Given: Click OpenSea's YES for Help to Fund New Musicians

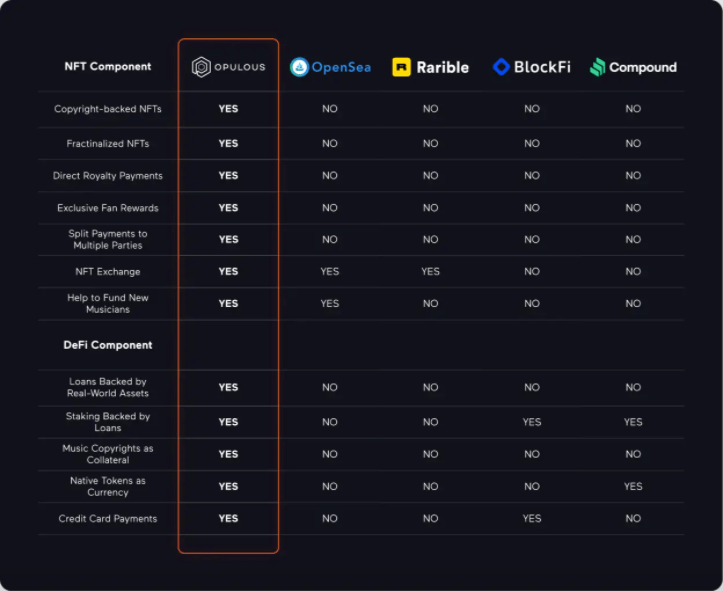Looking at the screenshot, I should (x=329, y=303).
